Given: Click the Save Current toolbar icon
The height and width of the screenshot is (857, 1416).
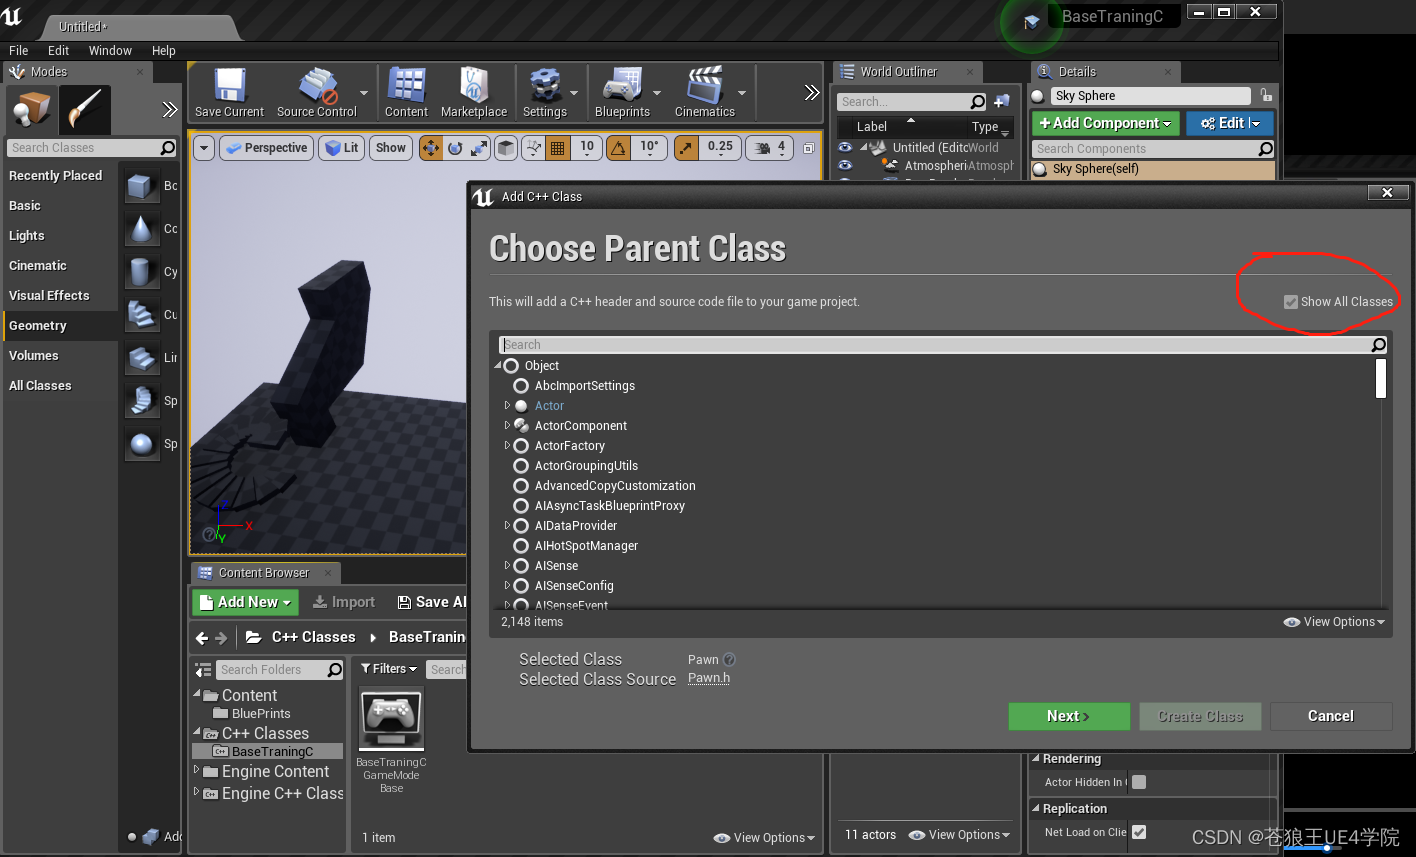Looking at the screenshot, I should [x=228, y=90].
